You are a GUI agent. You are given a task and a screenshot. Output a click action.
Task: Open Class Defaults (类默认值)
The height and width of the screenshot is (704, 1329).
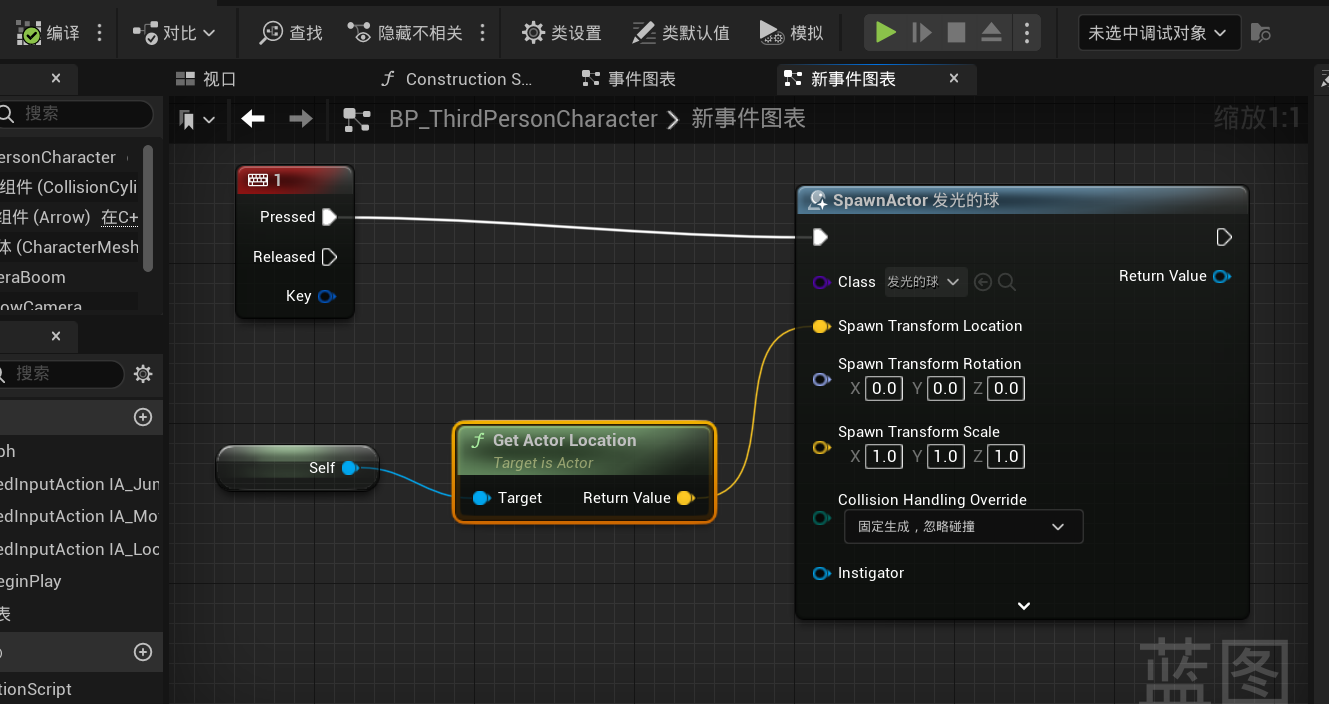681,33
